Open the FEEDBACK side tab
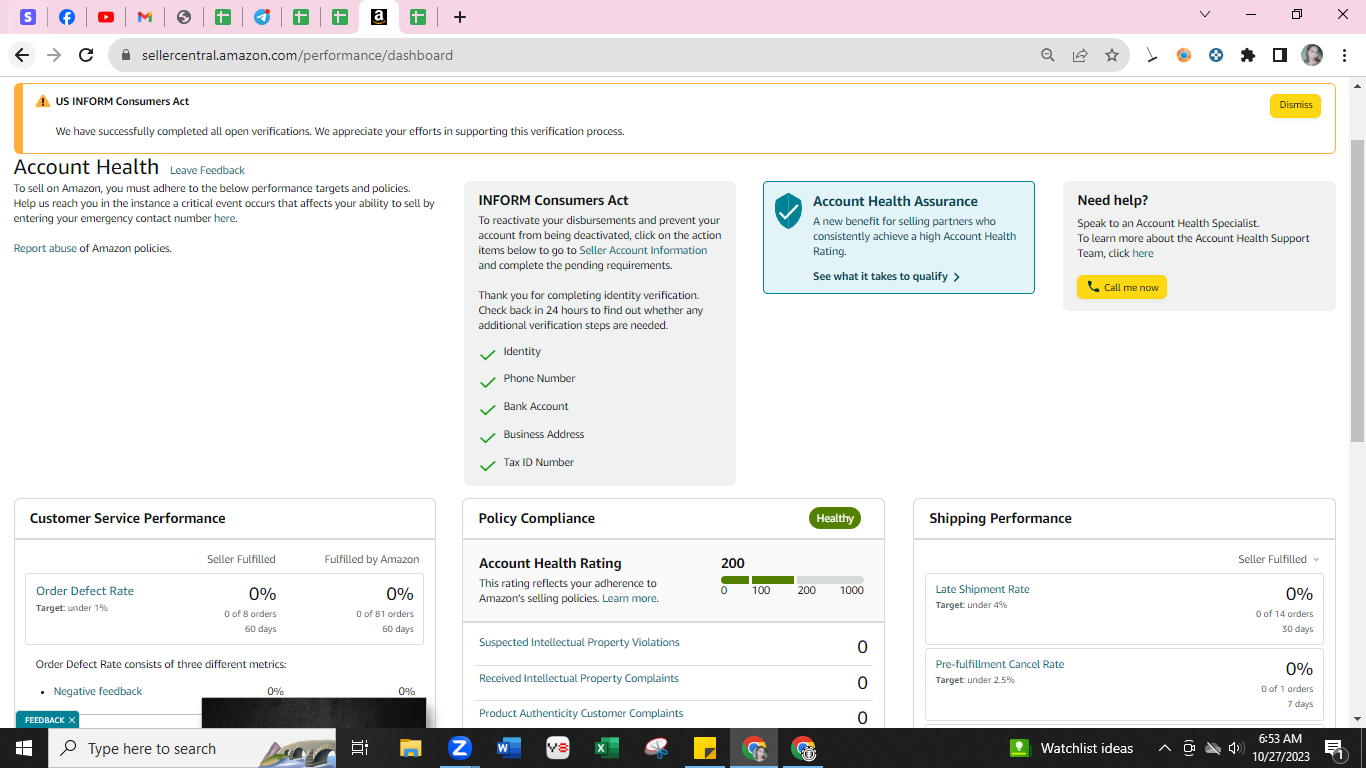 [x=44, y=720]
